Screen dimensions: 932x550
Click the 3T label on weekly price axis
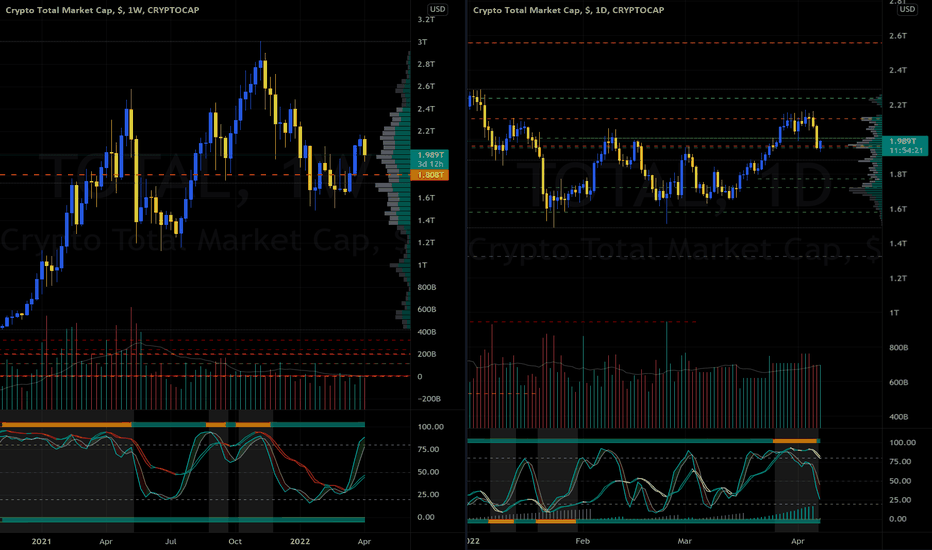(422, 42)
